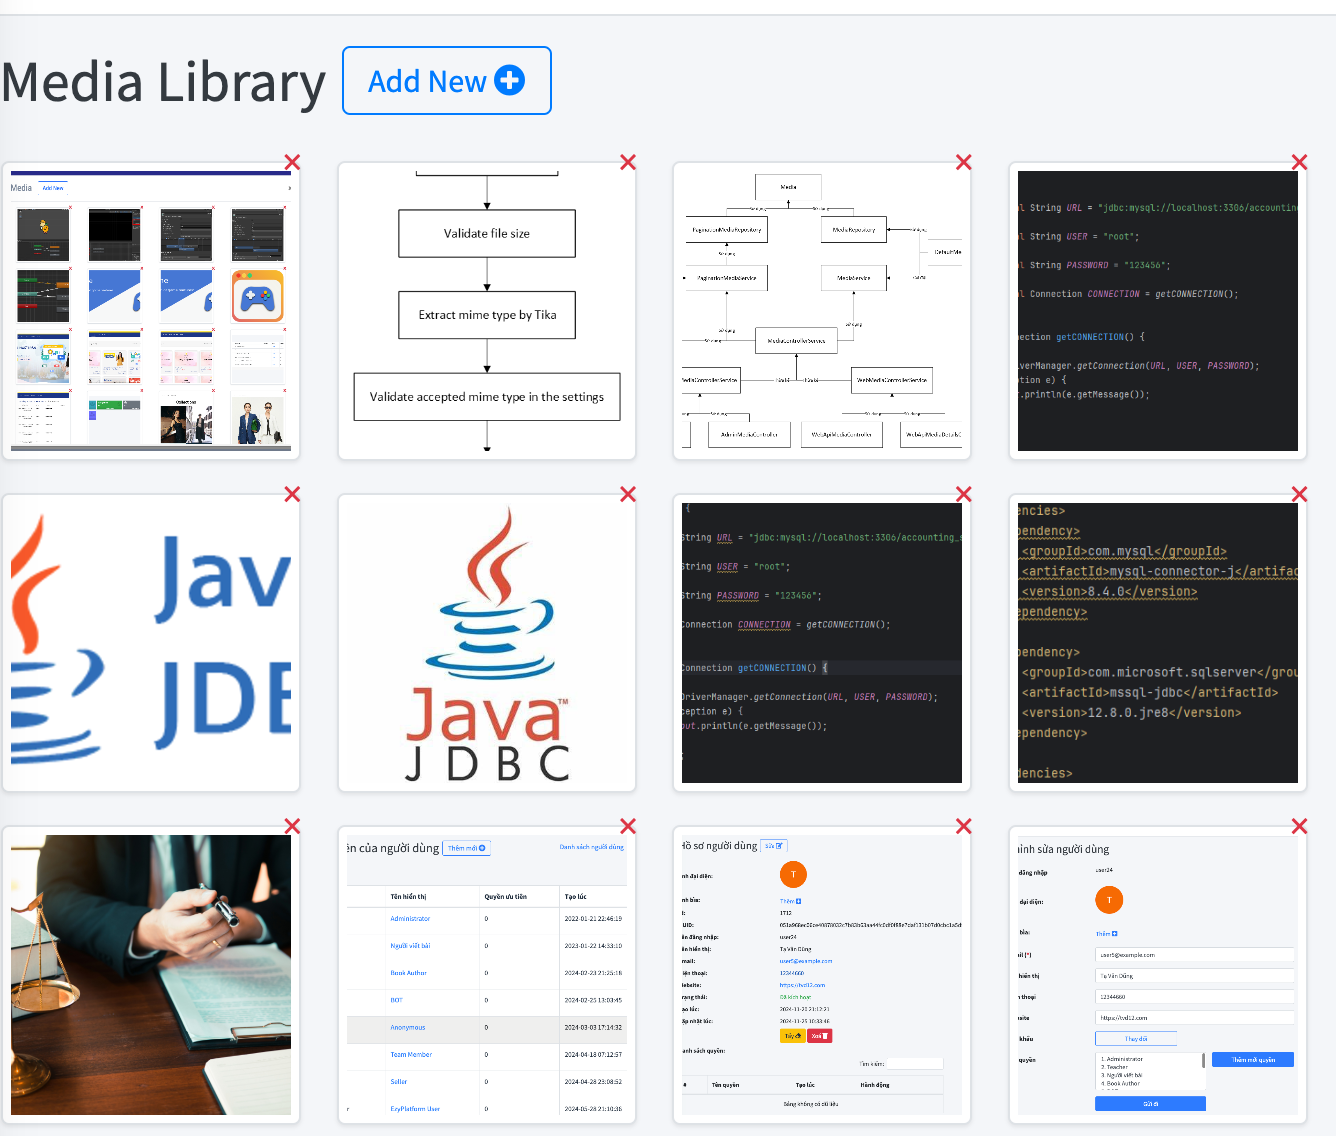The width and height of the screenshot is (1336, 1136).
Task: Delete the second-row JDBC connection code screenshot
Action: point(964,494)
